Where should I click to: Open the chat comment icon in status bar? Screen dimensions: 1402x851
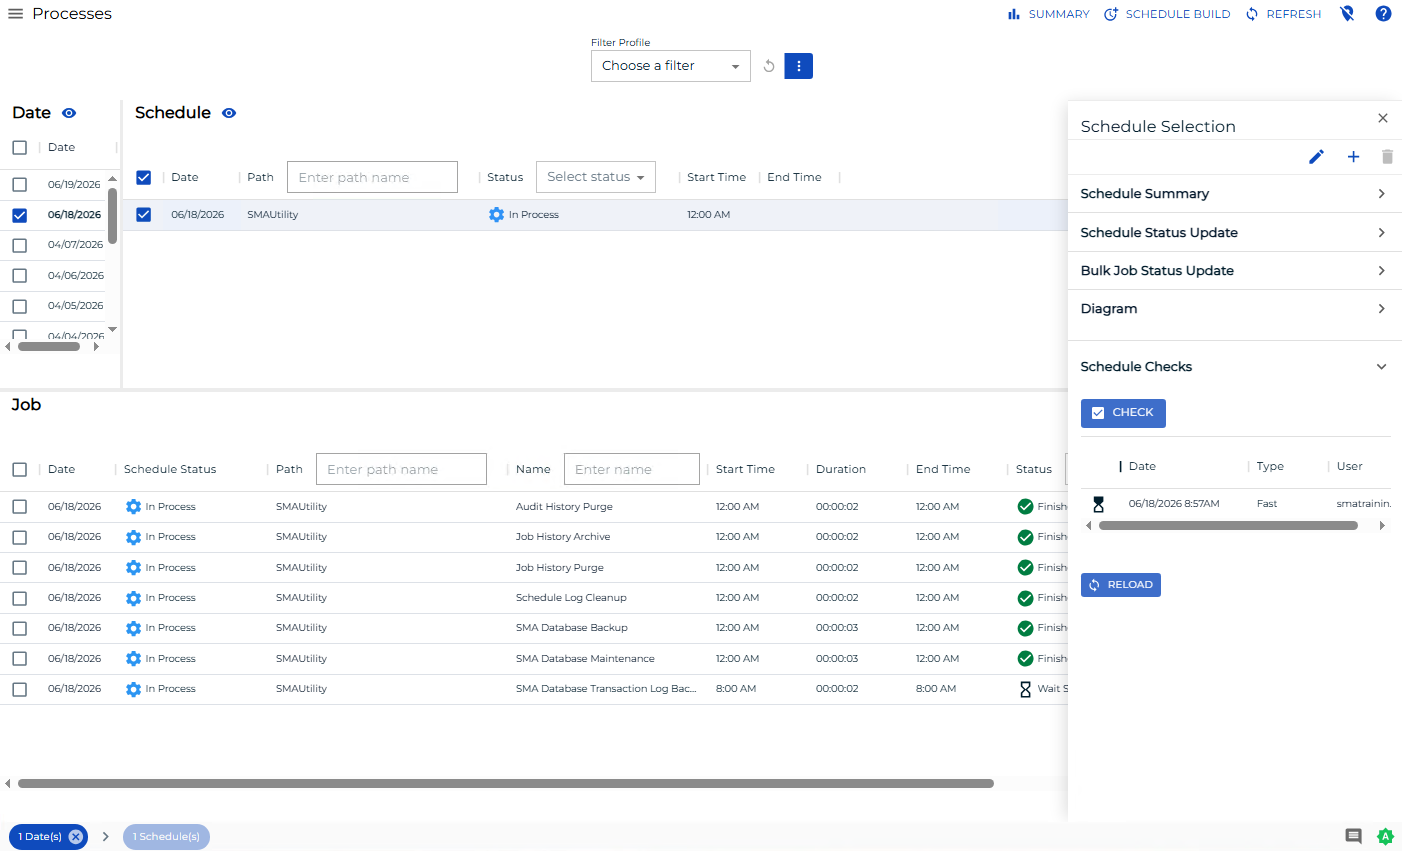click(1353, 836)
